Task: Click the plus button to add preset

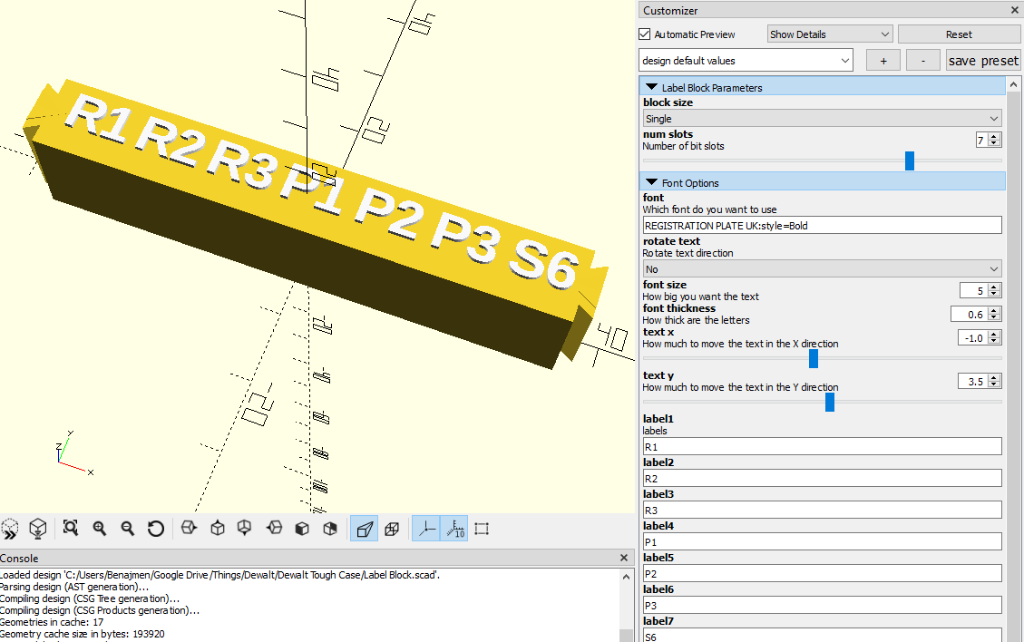Action: 883,61
